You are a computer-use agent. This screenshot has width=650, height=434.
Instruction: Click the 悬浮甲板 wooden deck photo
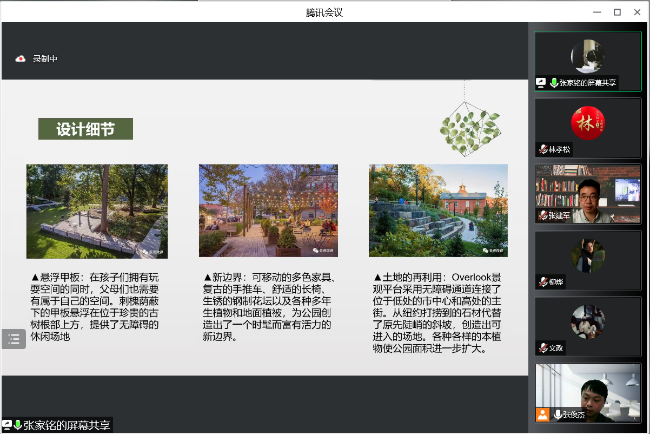click(x=96, y=211)
